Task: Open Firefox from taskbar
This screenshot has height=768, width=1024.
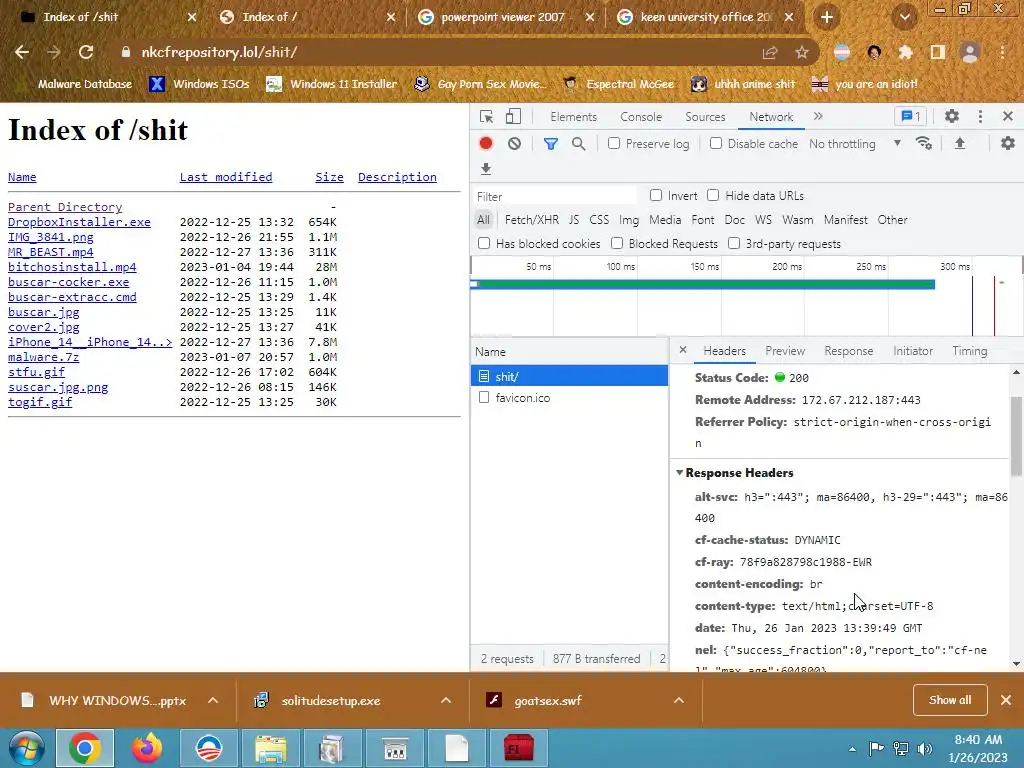Action: 146,748
